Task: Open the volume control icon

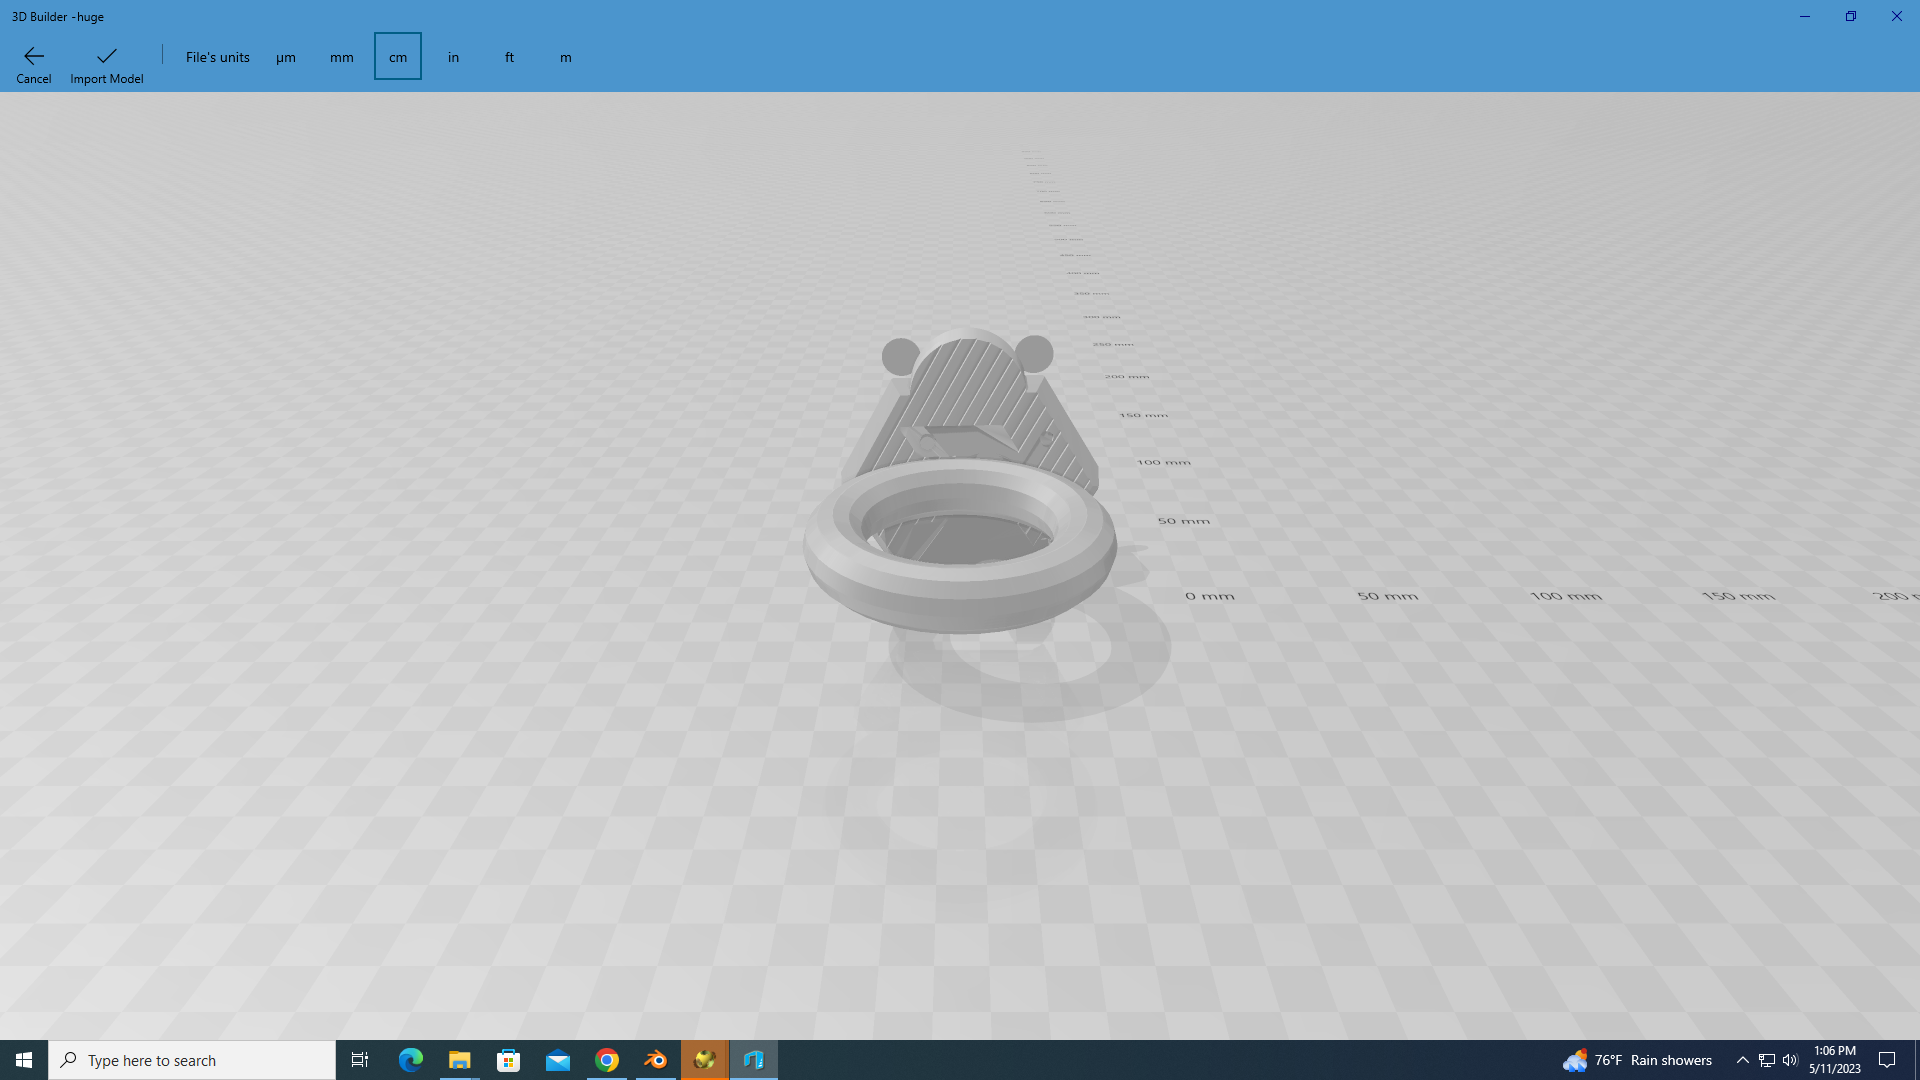Action: (x=1790, y=1060)
